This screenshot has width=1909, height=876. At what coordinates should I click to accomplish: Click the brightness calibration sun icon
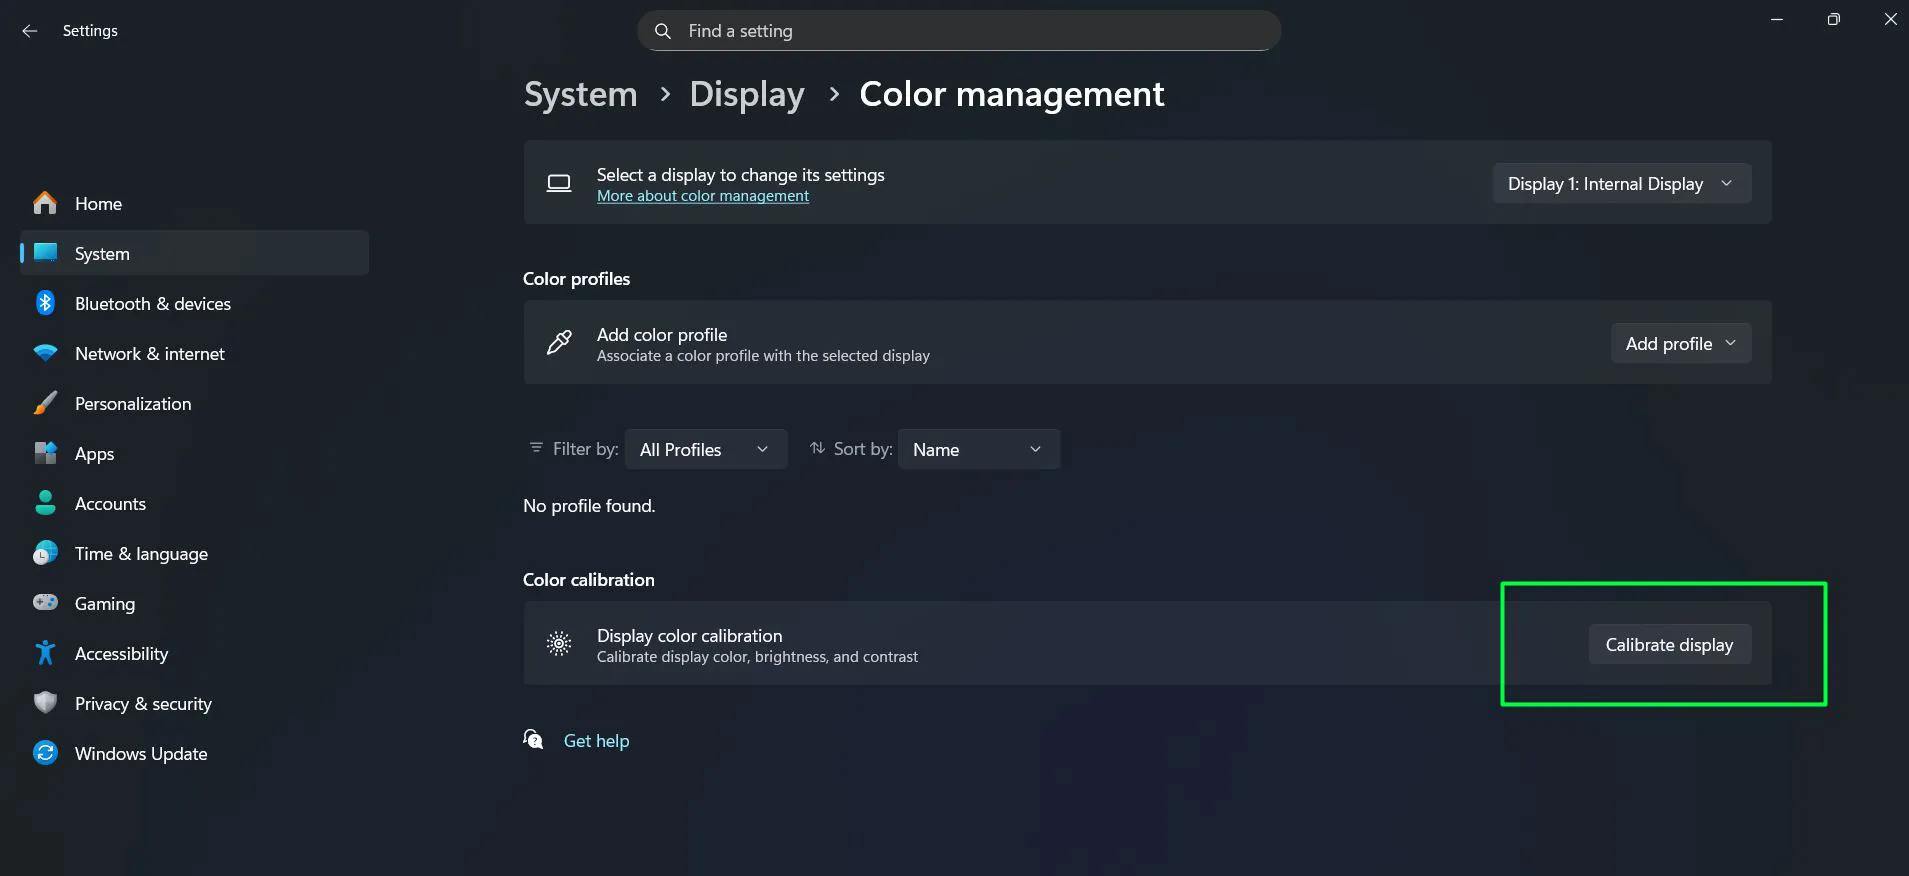point(559,643)
